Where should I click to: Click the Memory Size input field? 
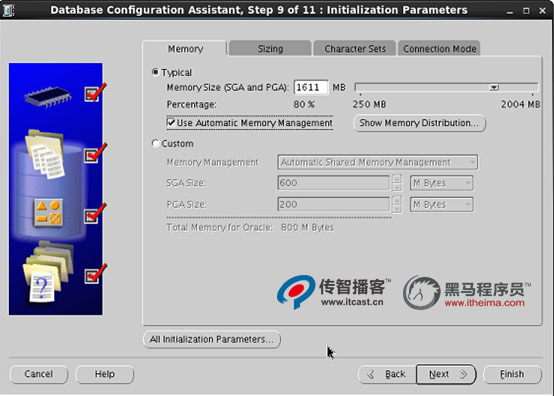(x=311, y=87)
